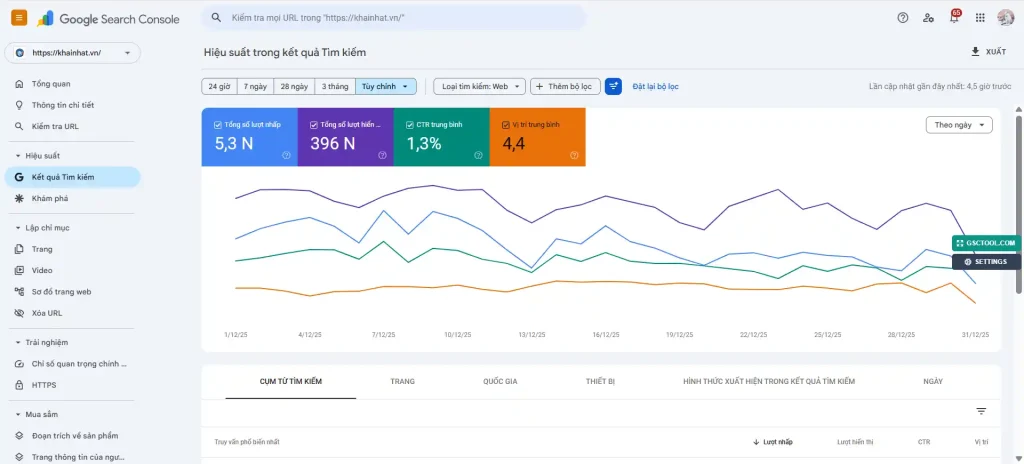Click the Thêm bộ lọc button
Screen dimensions: 1024x464
[x=565, y=86]
